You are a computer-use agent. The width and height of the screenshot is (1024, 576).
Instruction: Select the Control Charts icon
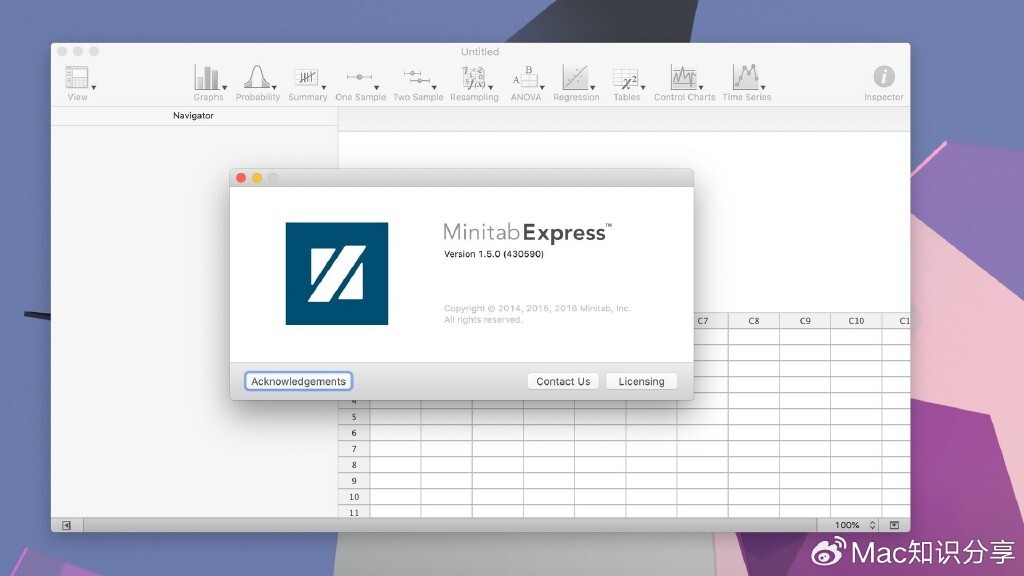pos(683,78)
